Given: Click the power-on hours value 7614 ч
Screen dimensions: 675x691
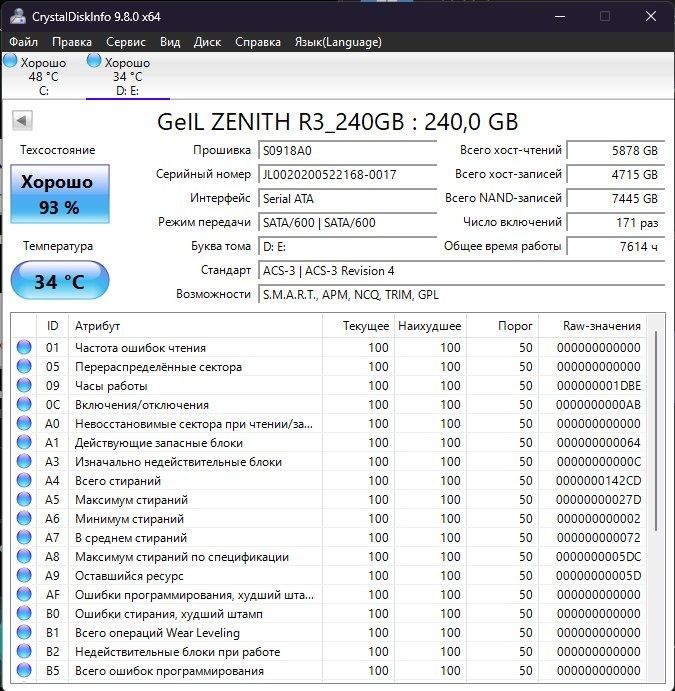Looking at the screenshot, I should click(x=616, y=246).
